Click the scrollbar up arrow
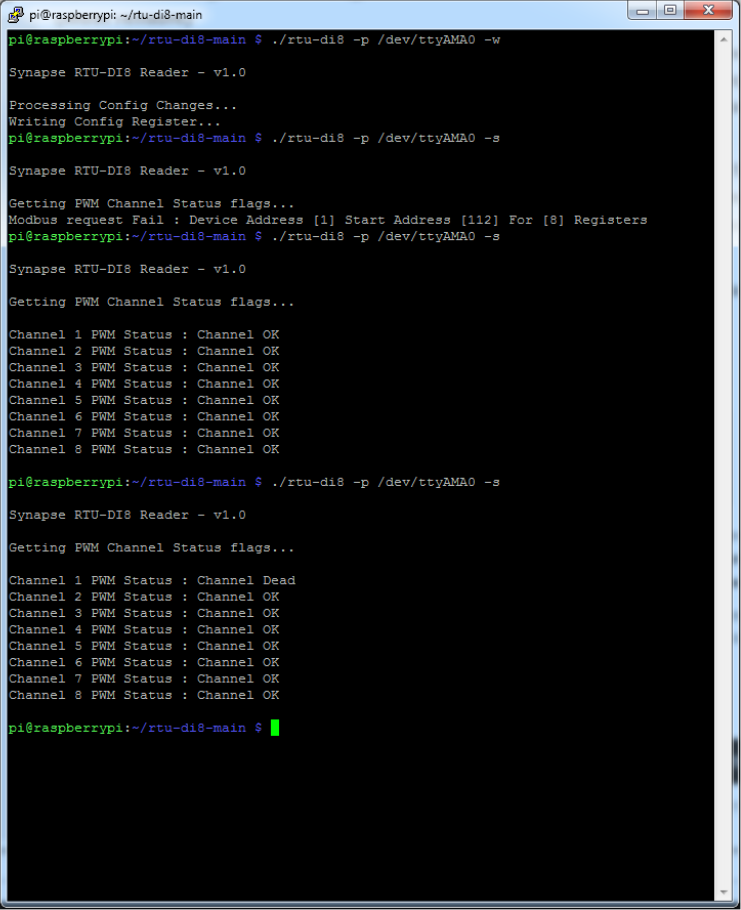 (x=724, y=39)
